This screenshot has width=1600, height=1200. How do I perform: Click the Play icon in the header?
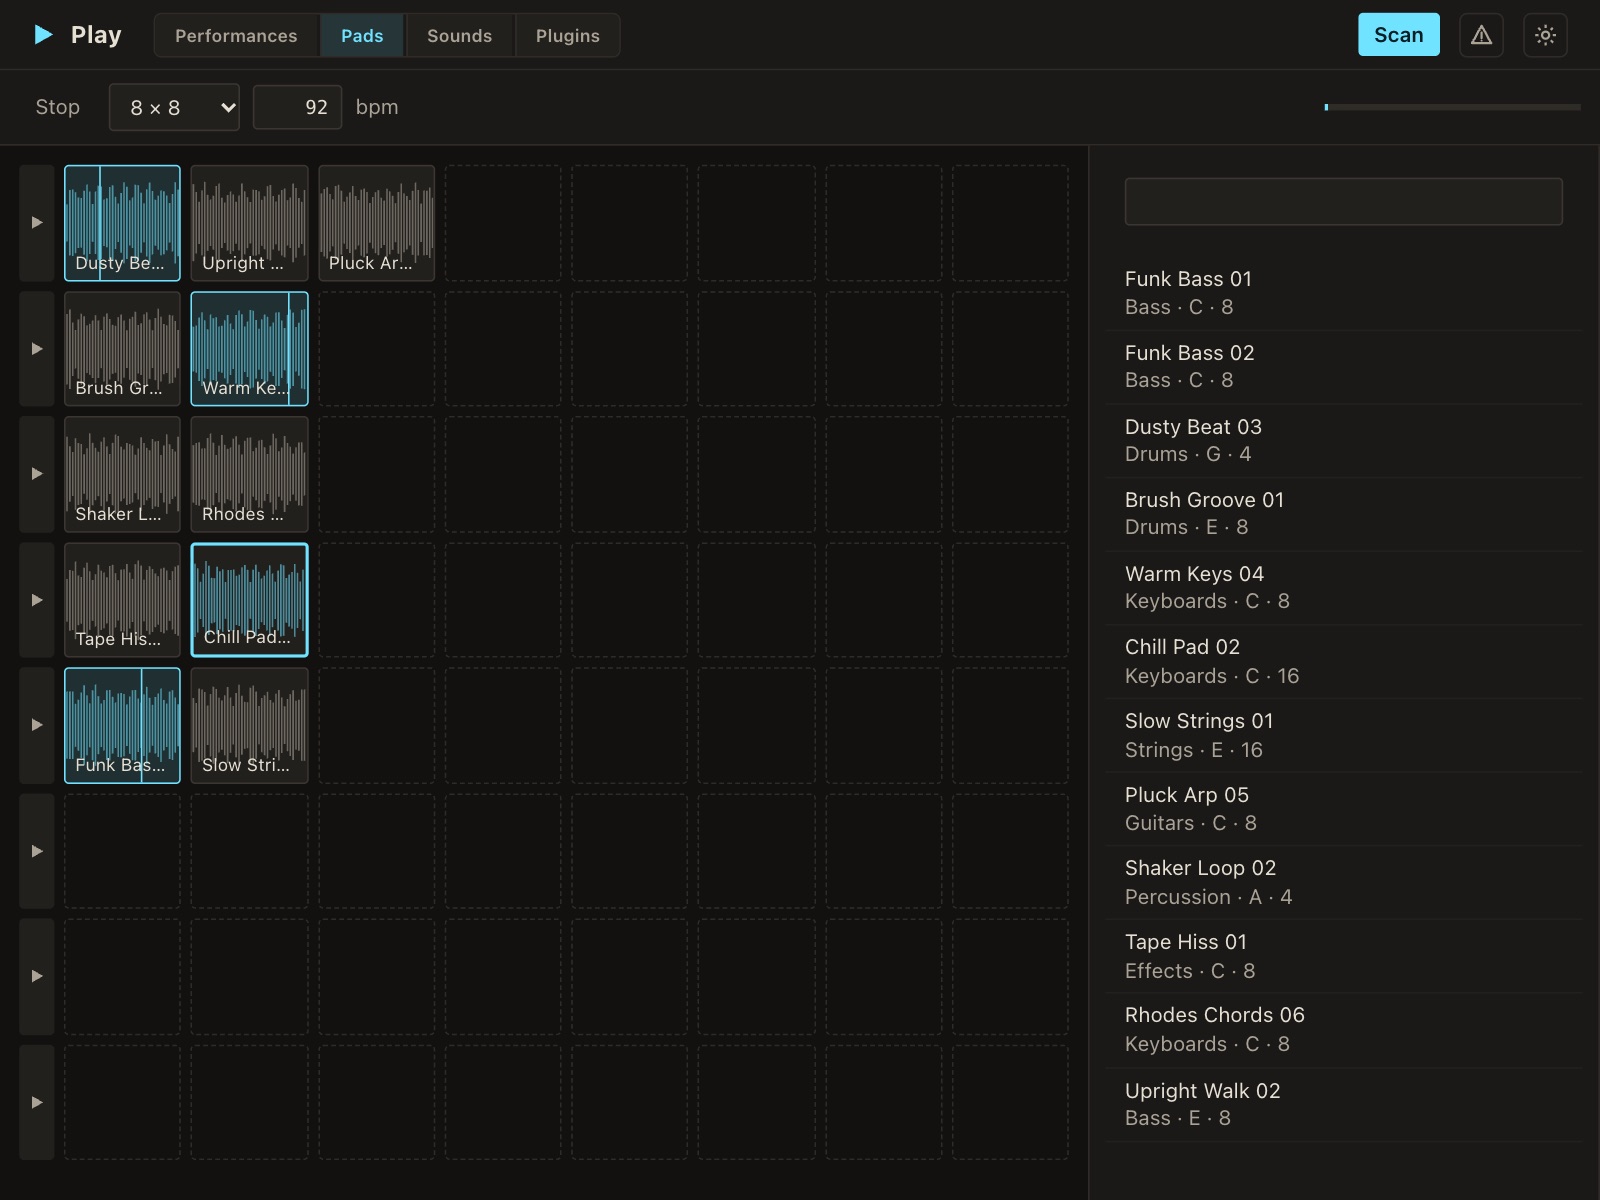(43, 35)
